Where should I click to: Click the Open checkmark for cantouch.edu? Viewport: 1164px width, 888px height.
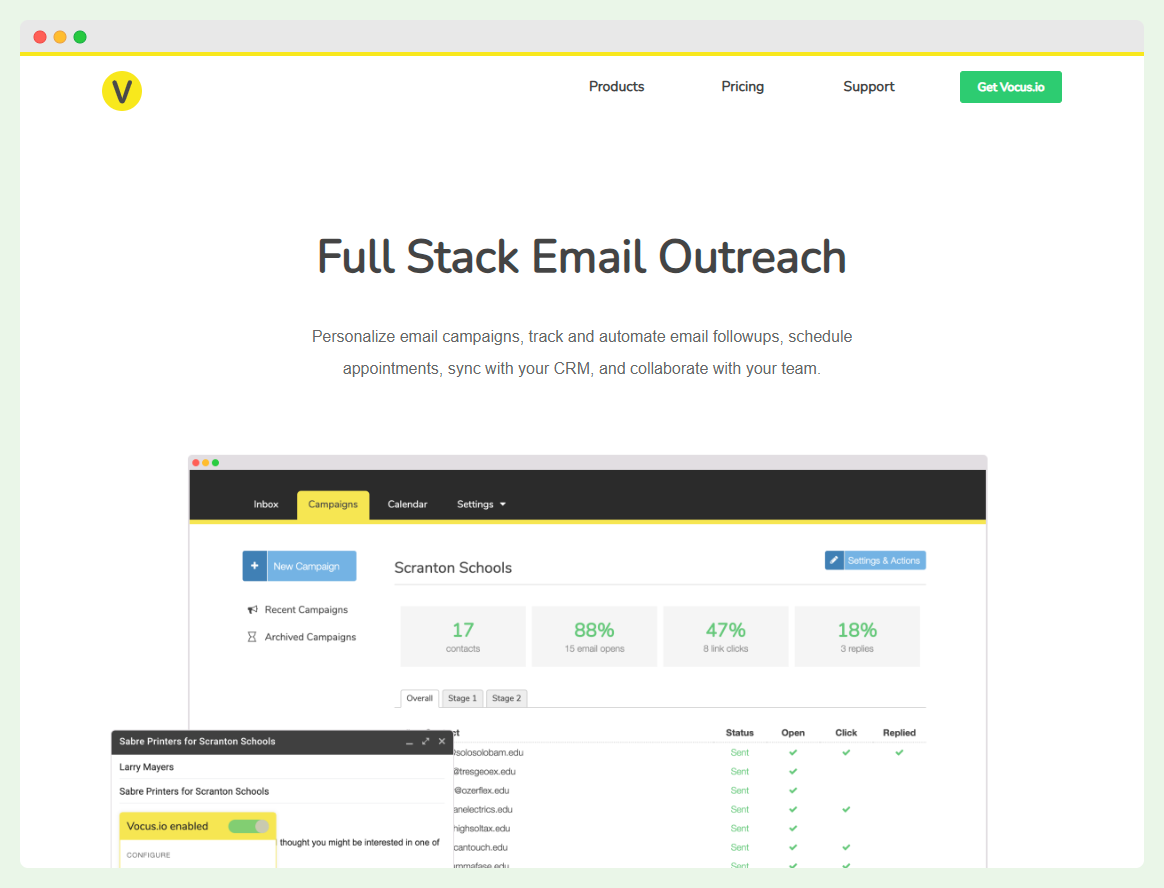pos(793,847)
